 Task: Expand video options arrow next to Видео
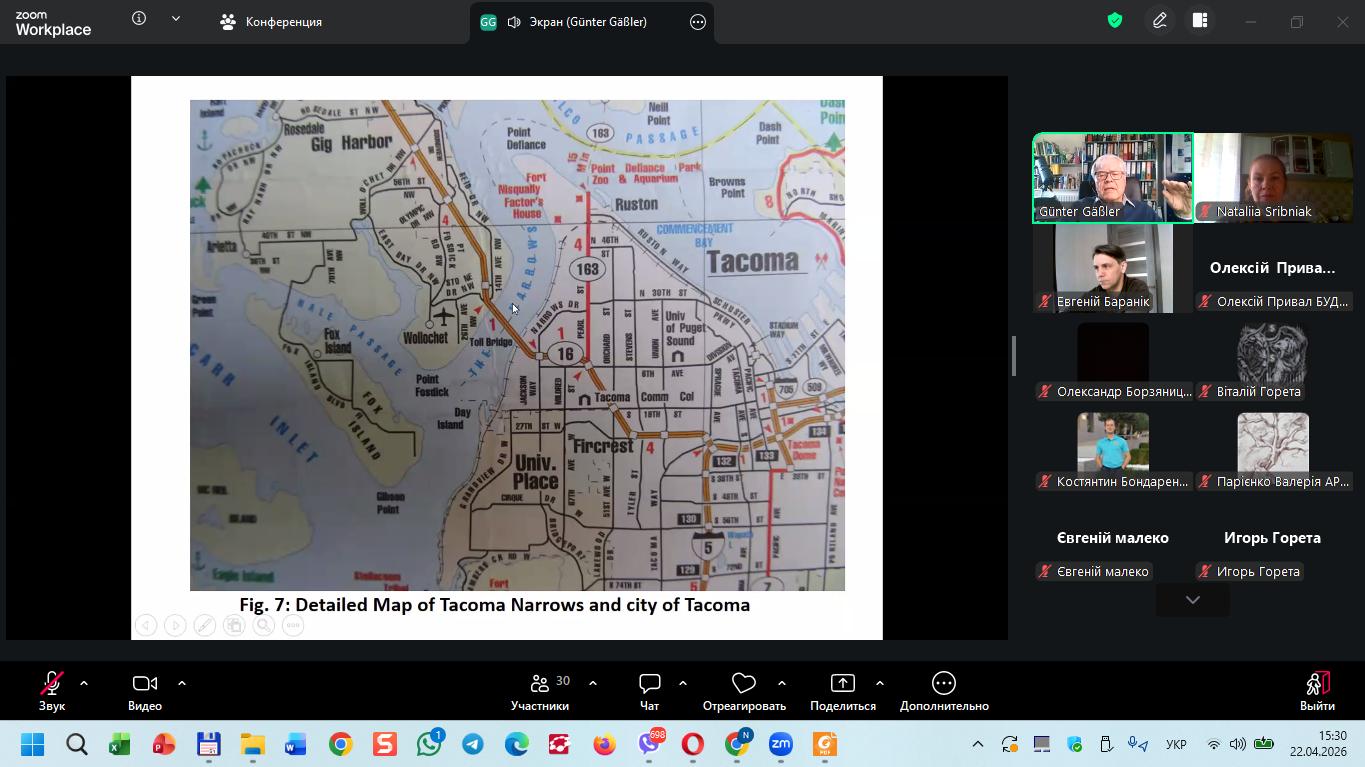182,683
